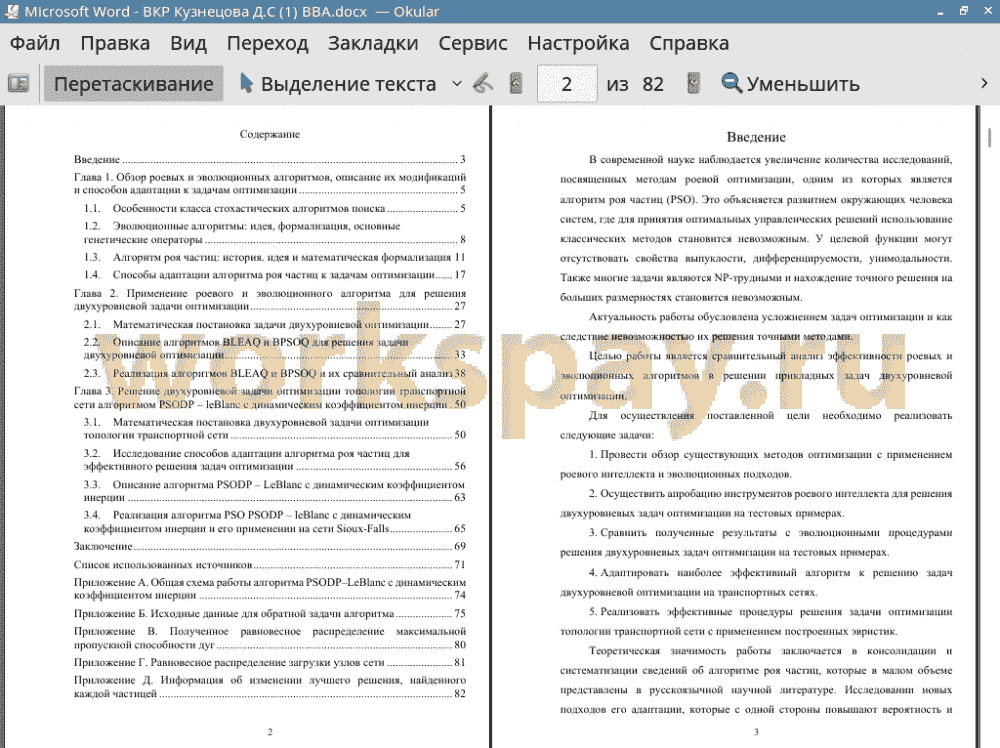This screenshot has width=1000, height=748.
Task: Click entry "3.4. Реализация алгоритма PSO PSODP"
Action: pyautogui.click(x=275, y=522)
